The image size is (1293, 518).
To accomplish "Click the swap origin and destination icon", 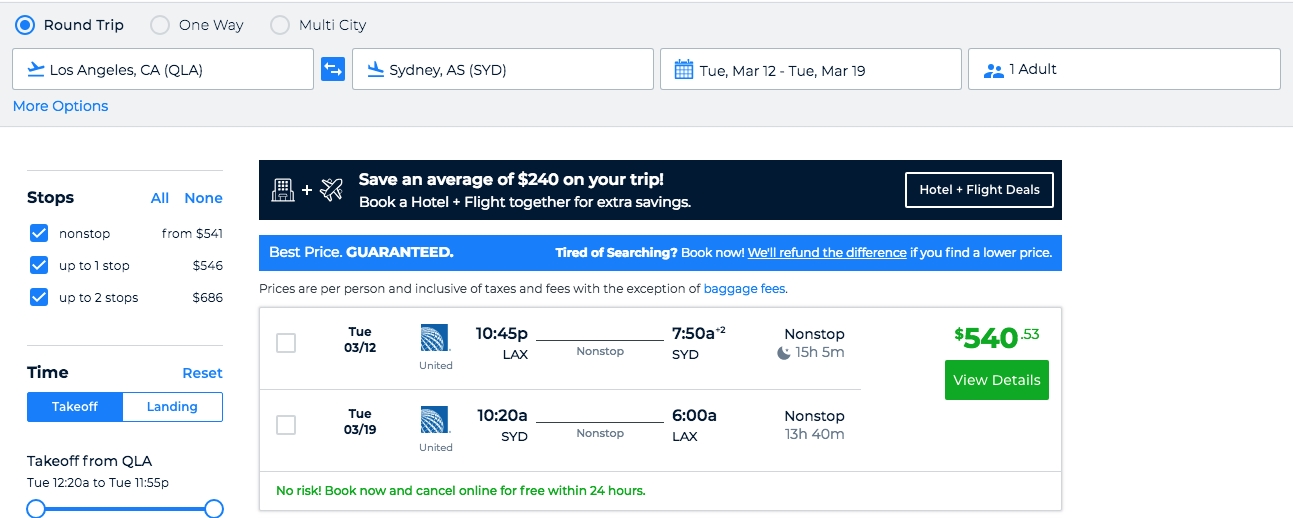I will (332, 69).
